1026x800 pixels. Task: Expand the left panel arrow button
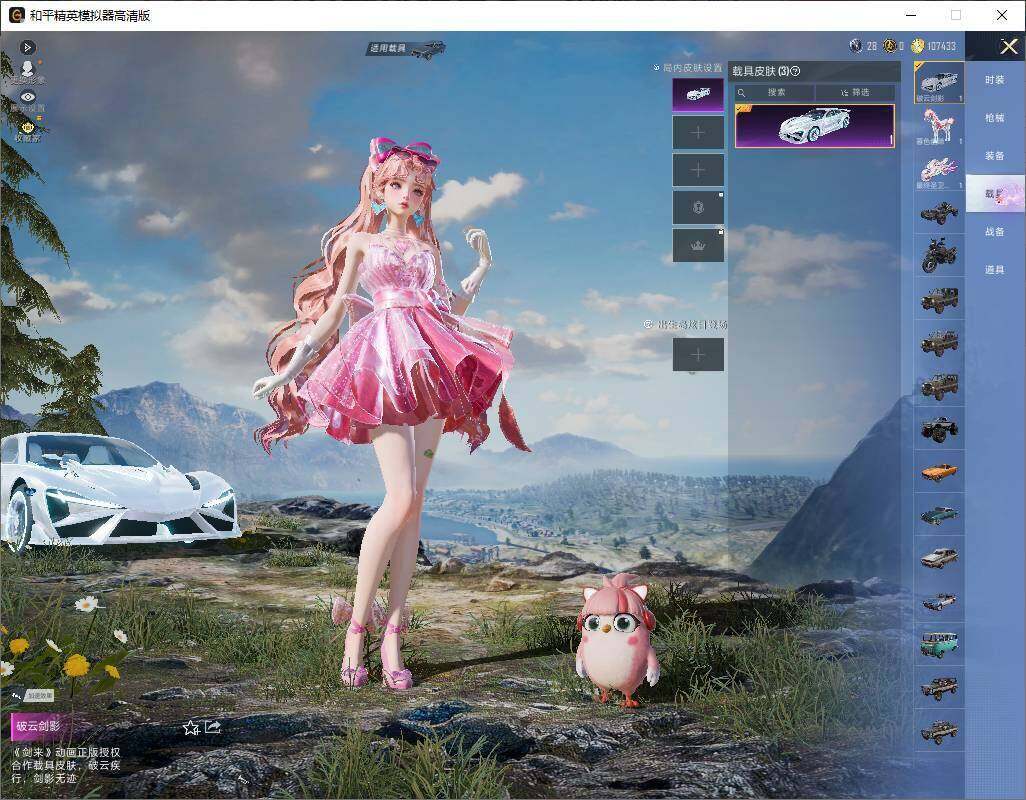(x=27, y=47)
